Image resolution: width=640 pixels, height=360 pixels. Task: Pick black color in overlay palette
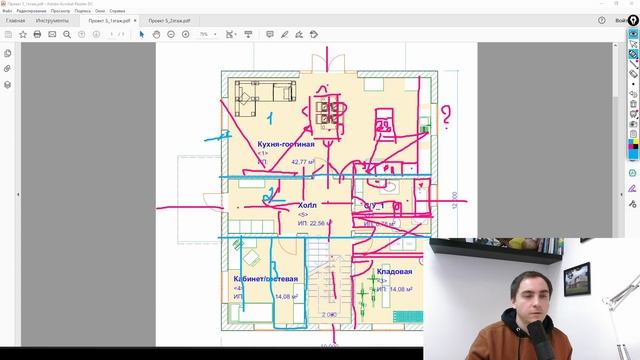pyautogui.click(x=636, y=147)
